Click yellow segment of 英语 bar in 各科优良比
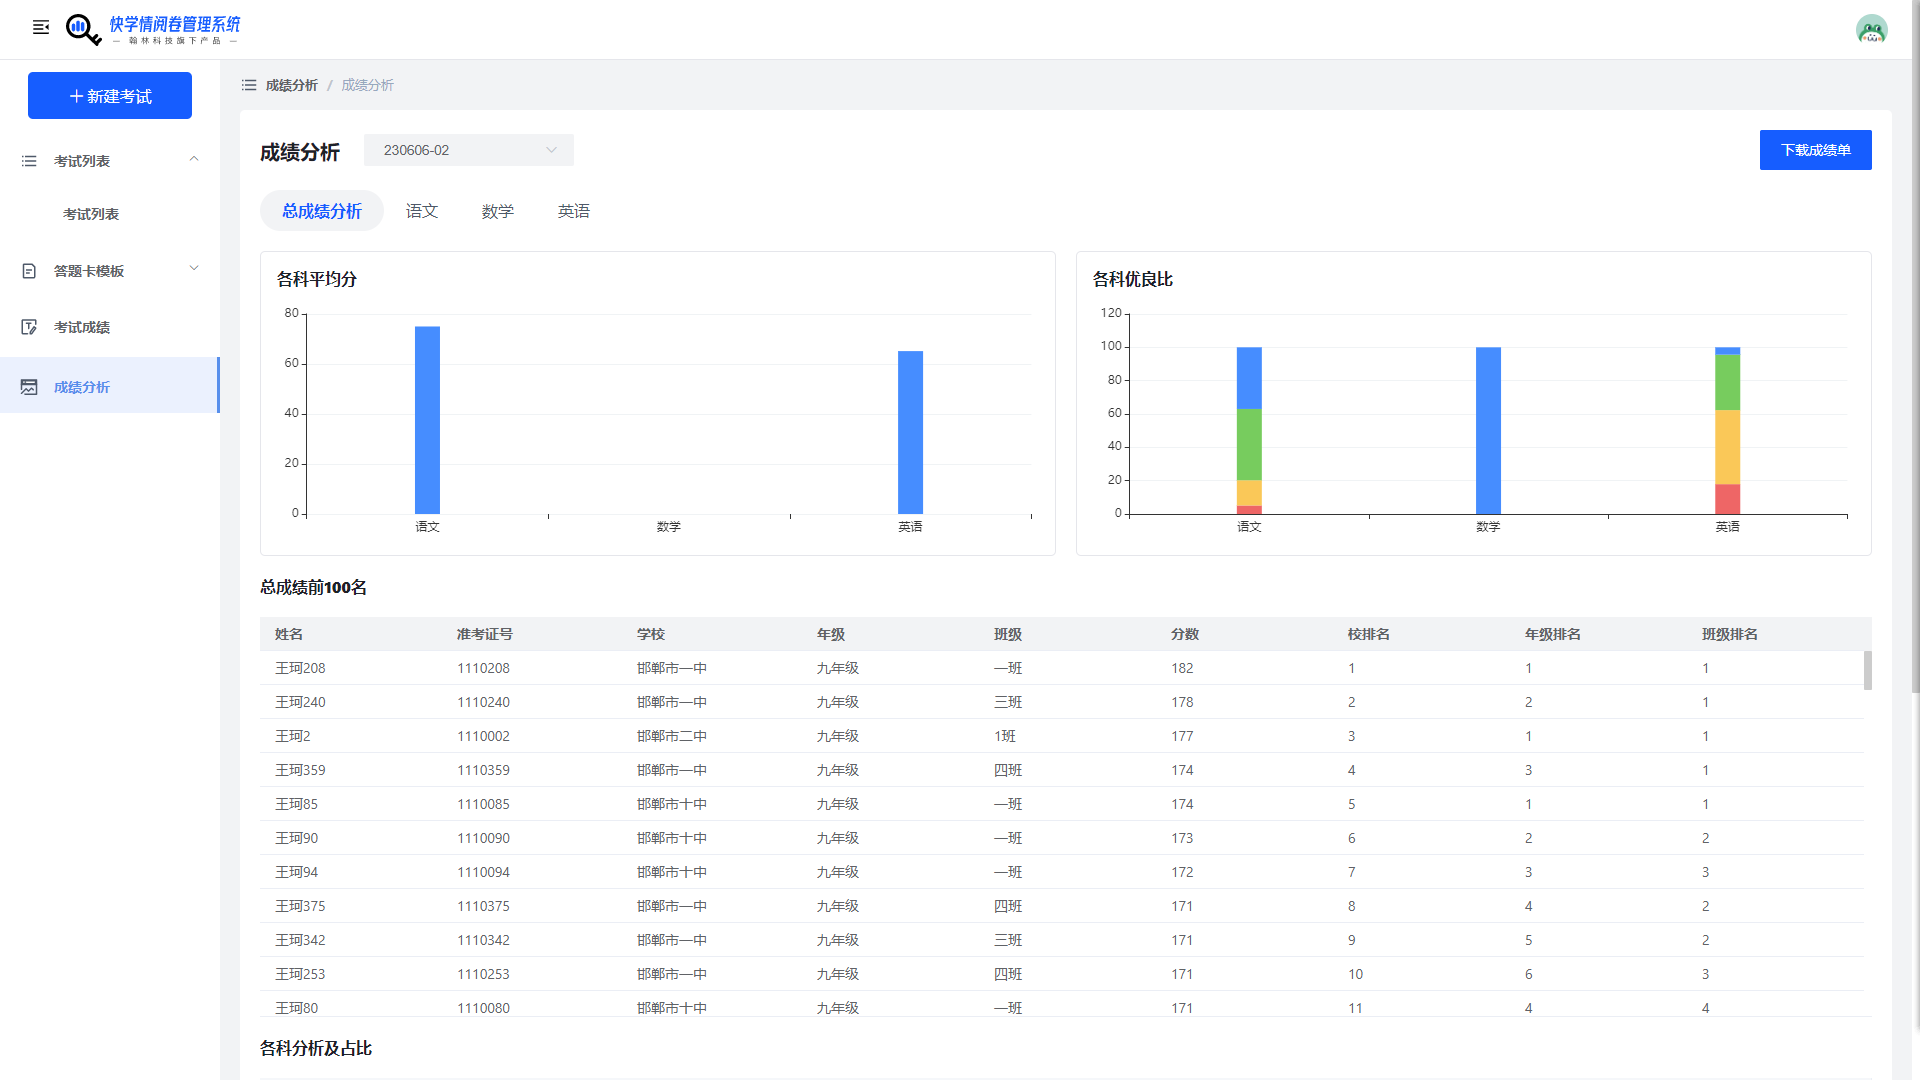Screen dimensions: 1920x1080 [1727, 447]
